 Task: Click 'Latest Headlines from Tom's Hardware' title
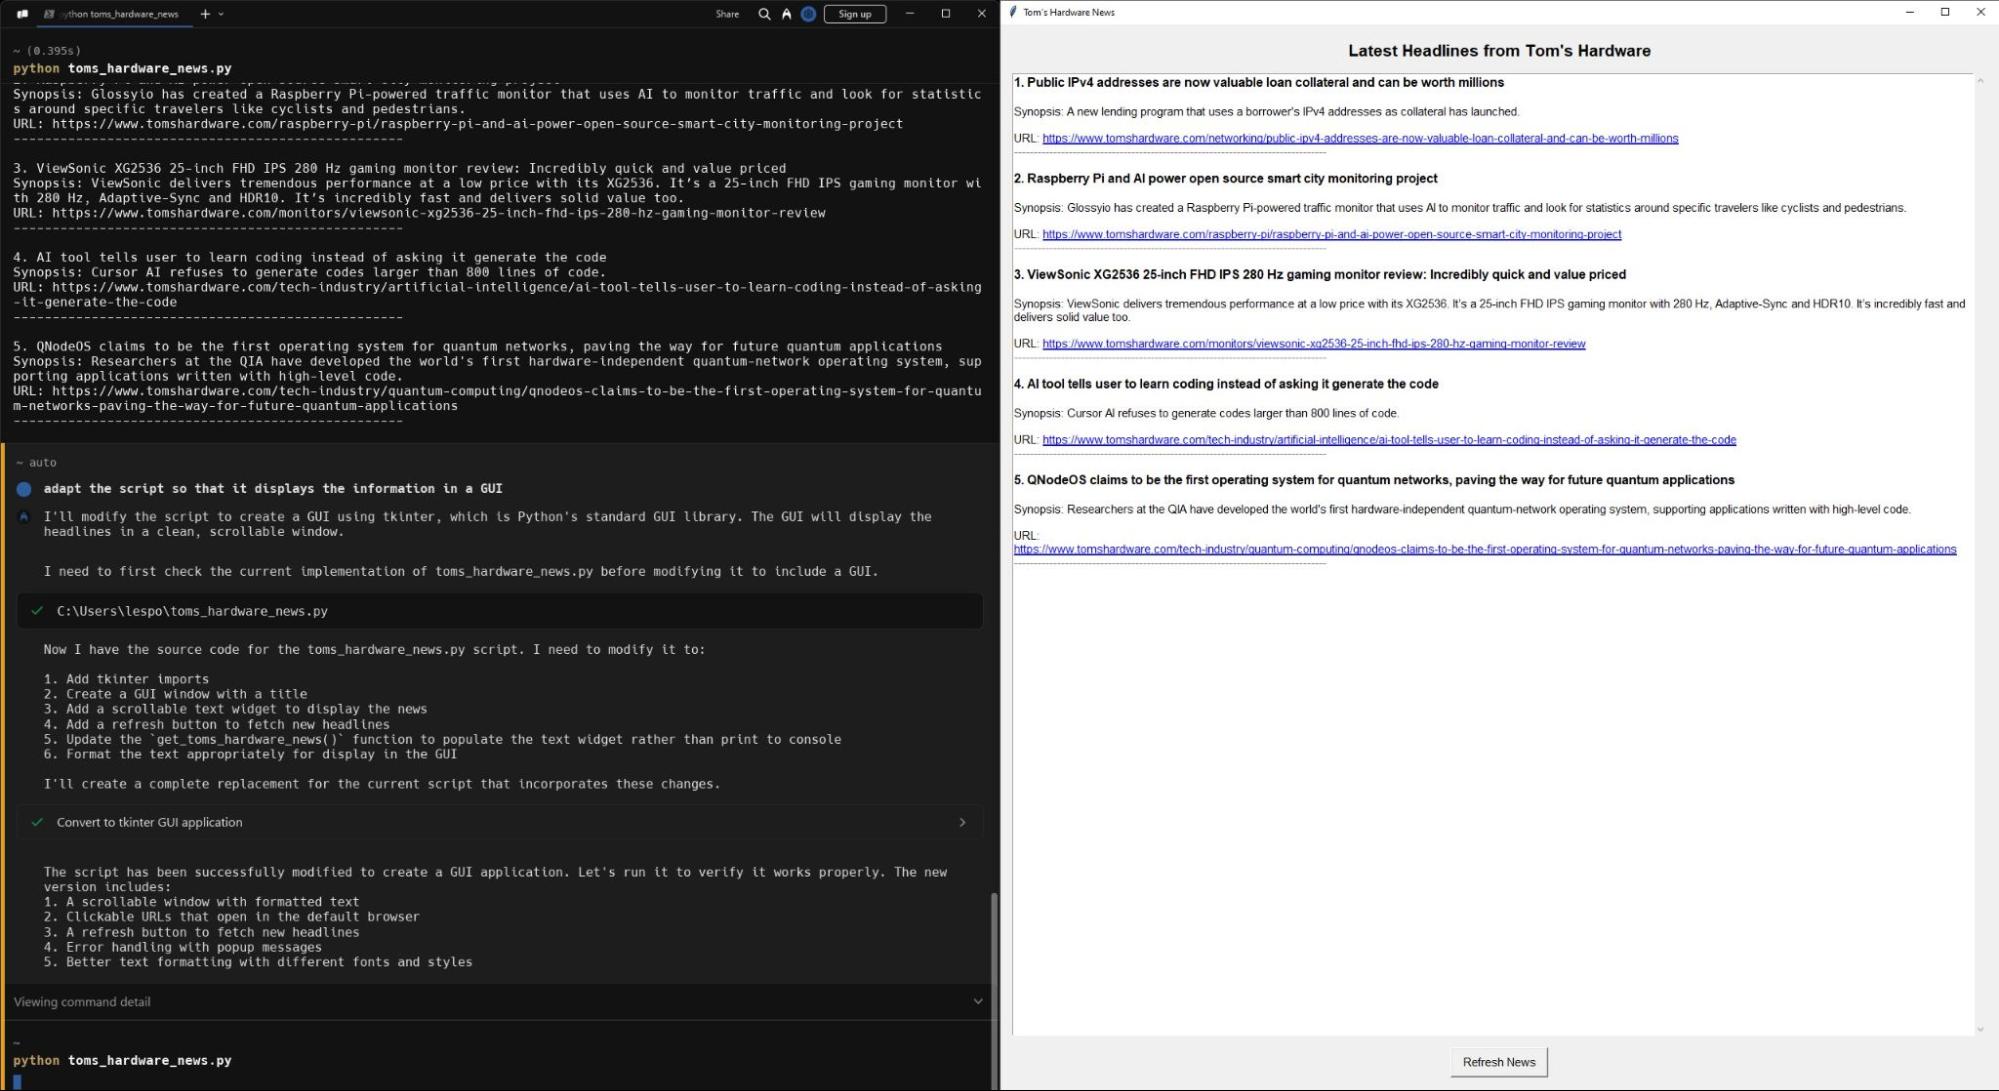tap(1499, 51)
